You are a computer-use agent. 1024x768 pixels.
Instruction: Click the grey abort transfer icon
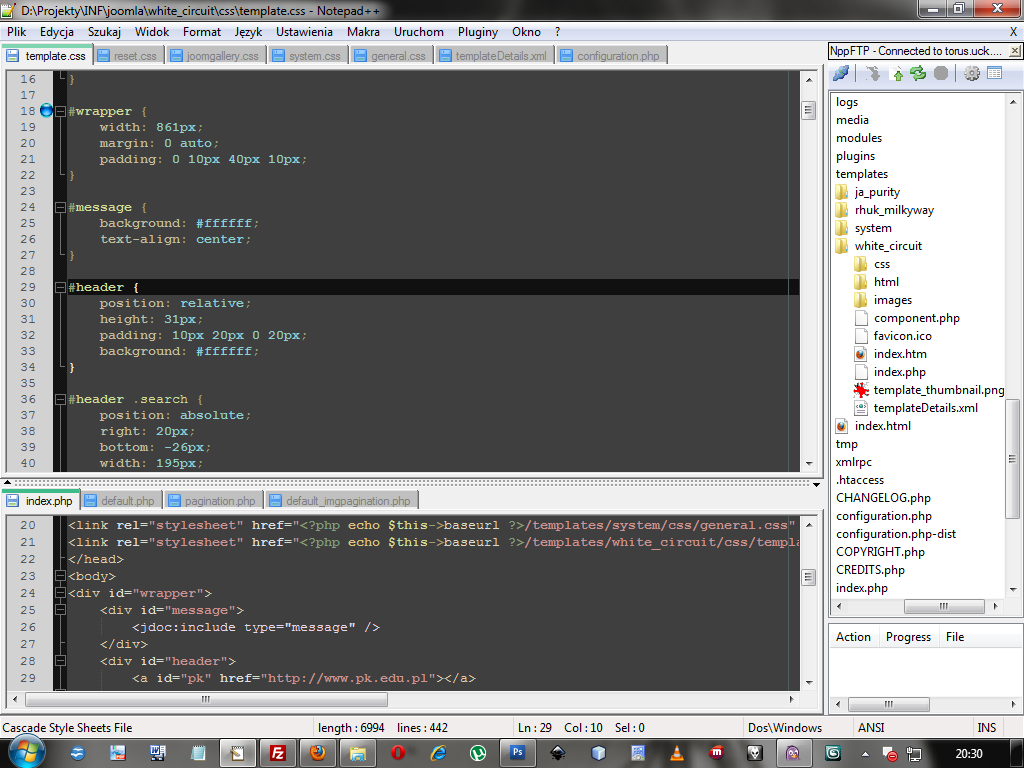click(x=940, y=73)
